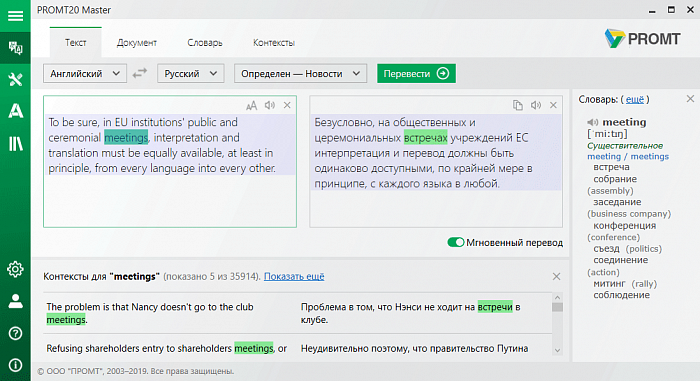The image size is (700, 381).
Task: Switch to the Документ tab
Action: coord(137,43)
